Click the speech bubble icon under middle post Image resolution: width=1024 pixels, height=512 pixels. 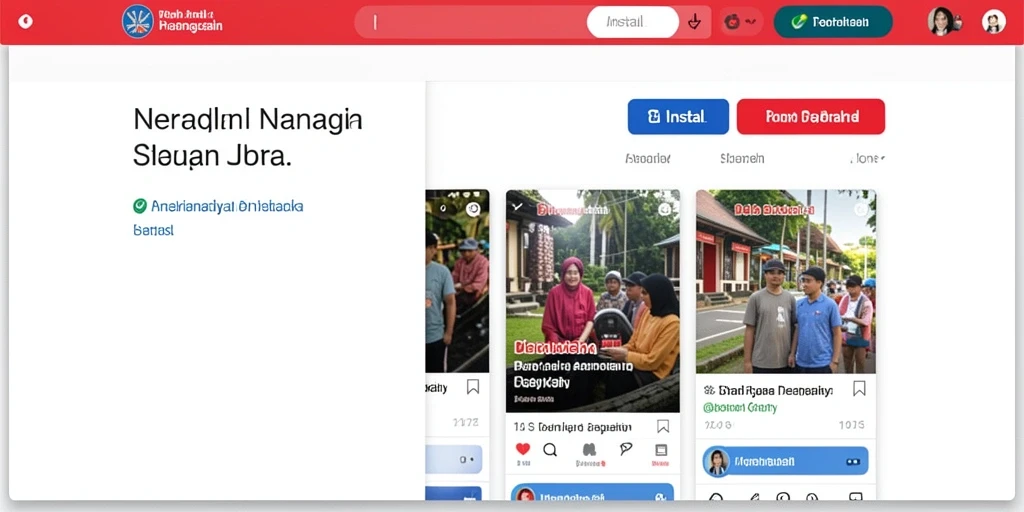626,449
